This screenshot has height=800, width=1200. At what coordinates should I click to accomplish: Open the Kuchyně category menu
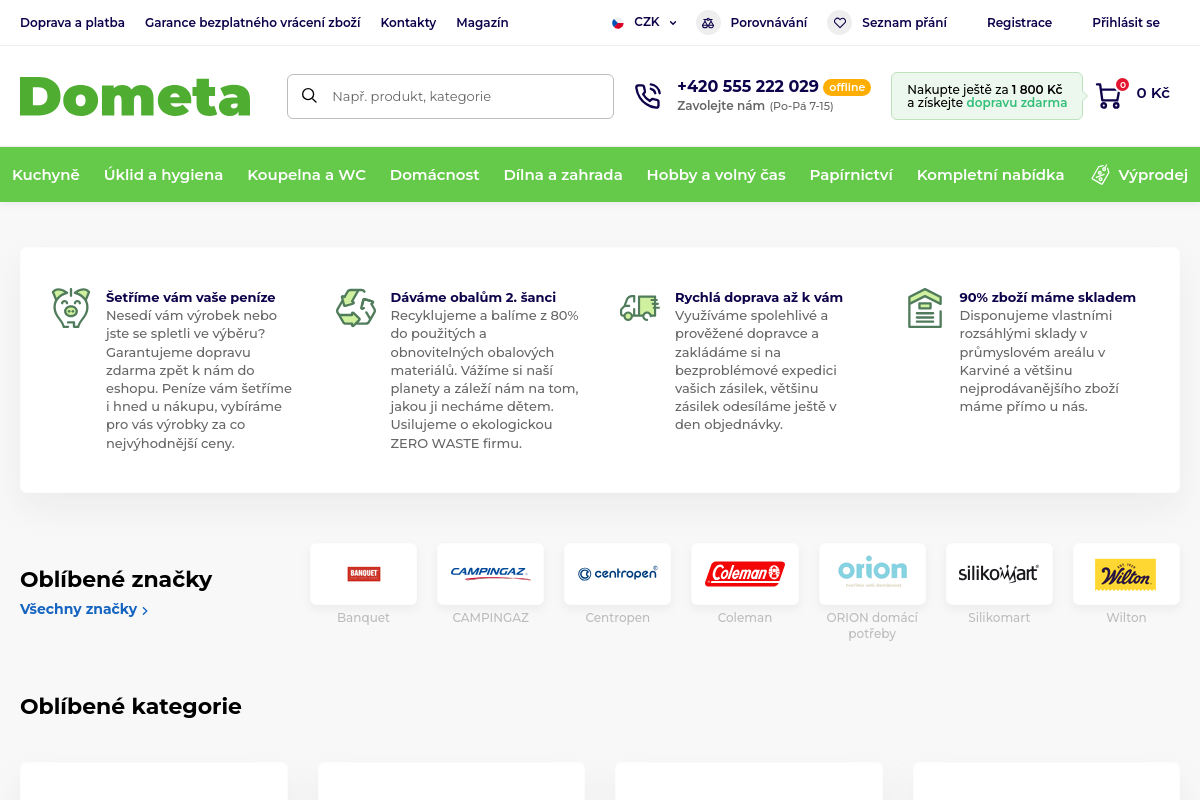click(x=46, y=174)
